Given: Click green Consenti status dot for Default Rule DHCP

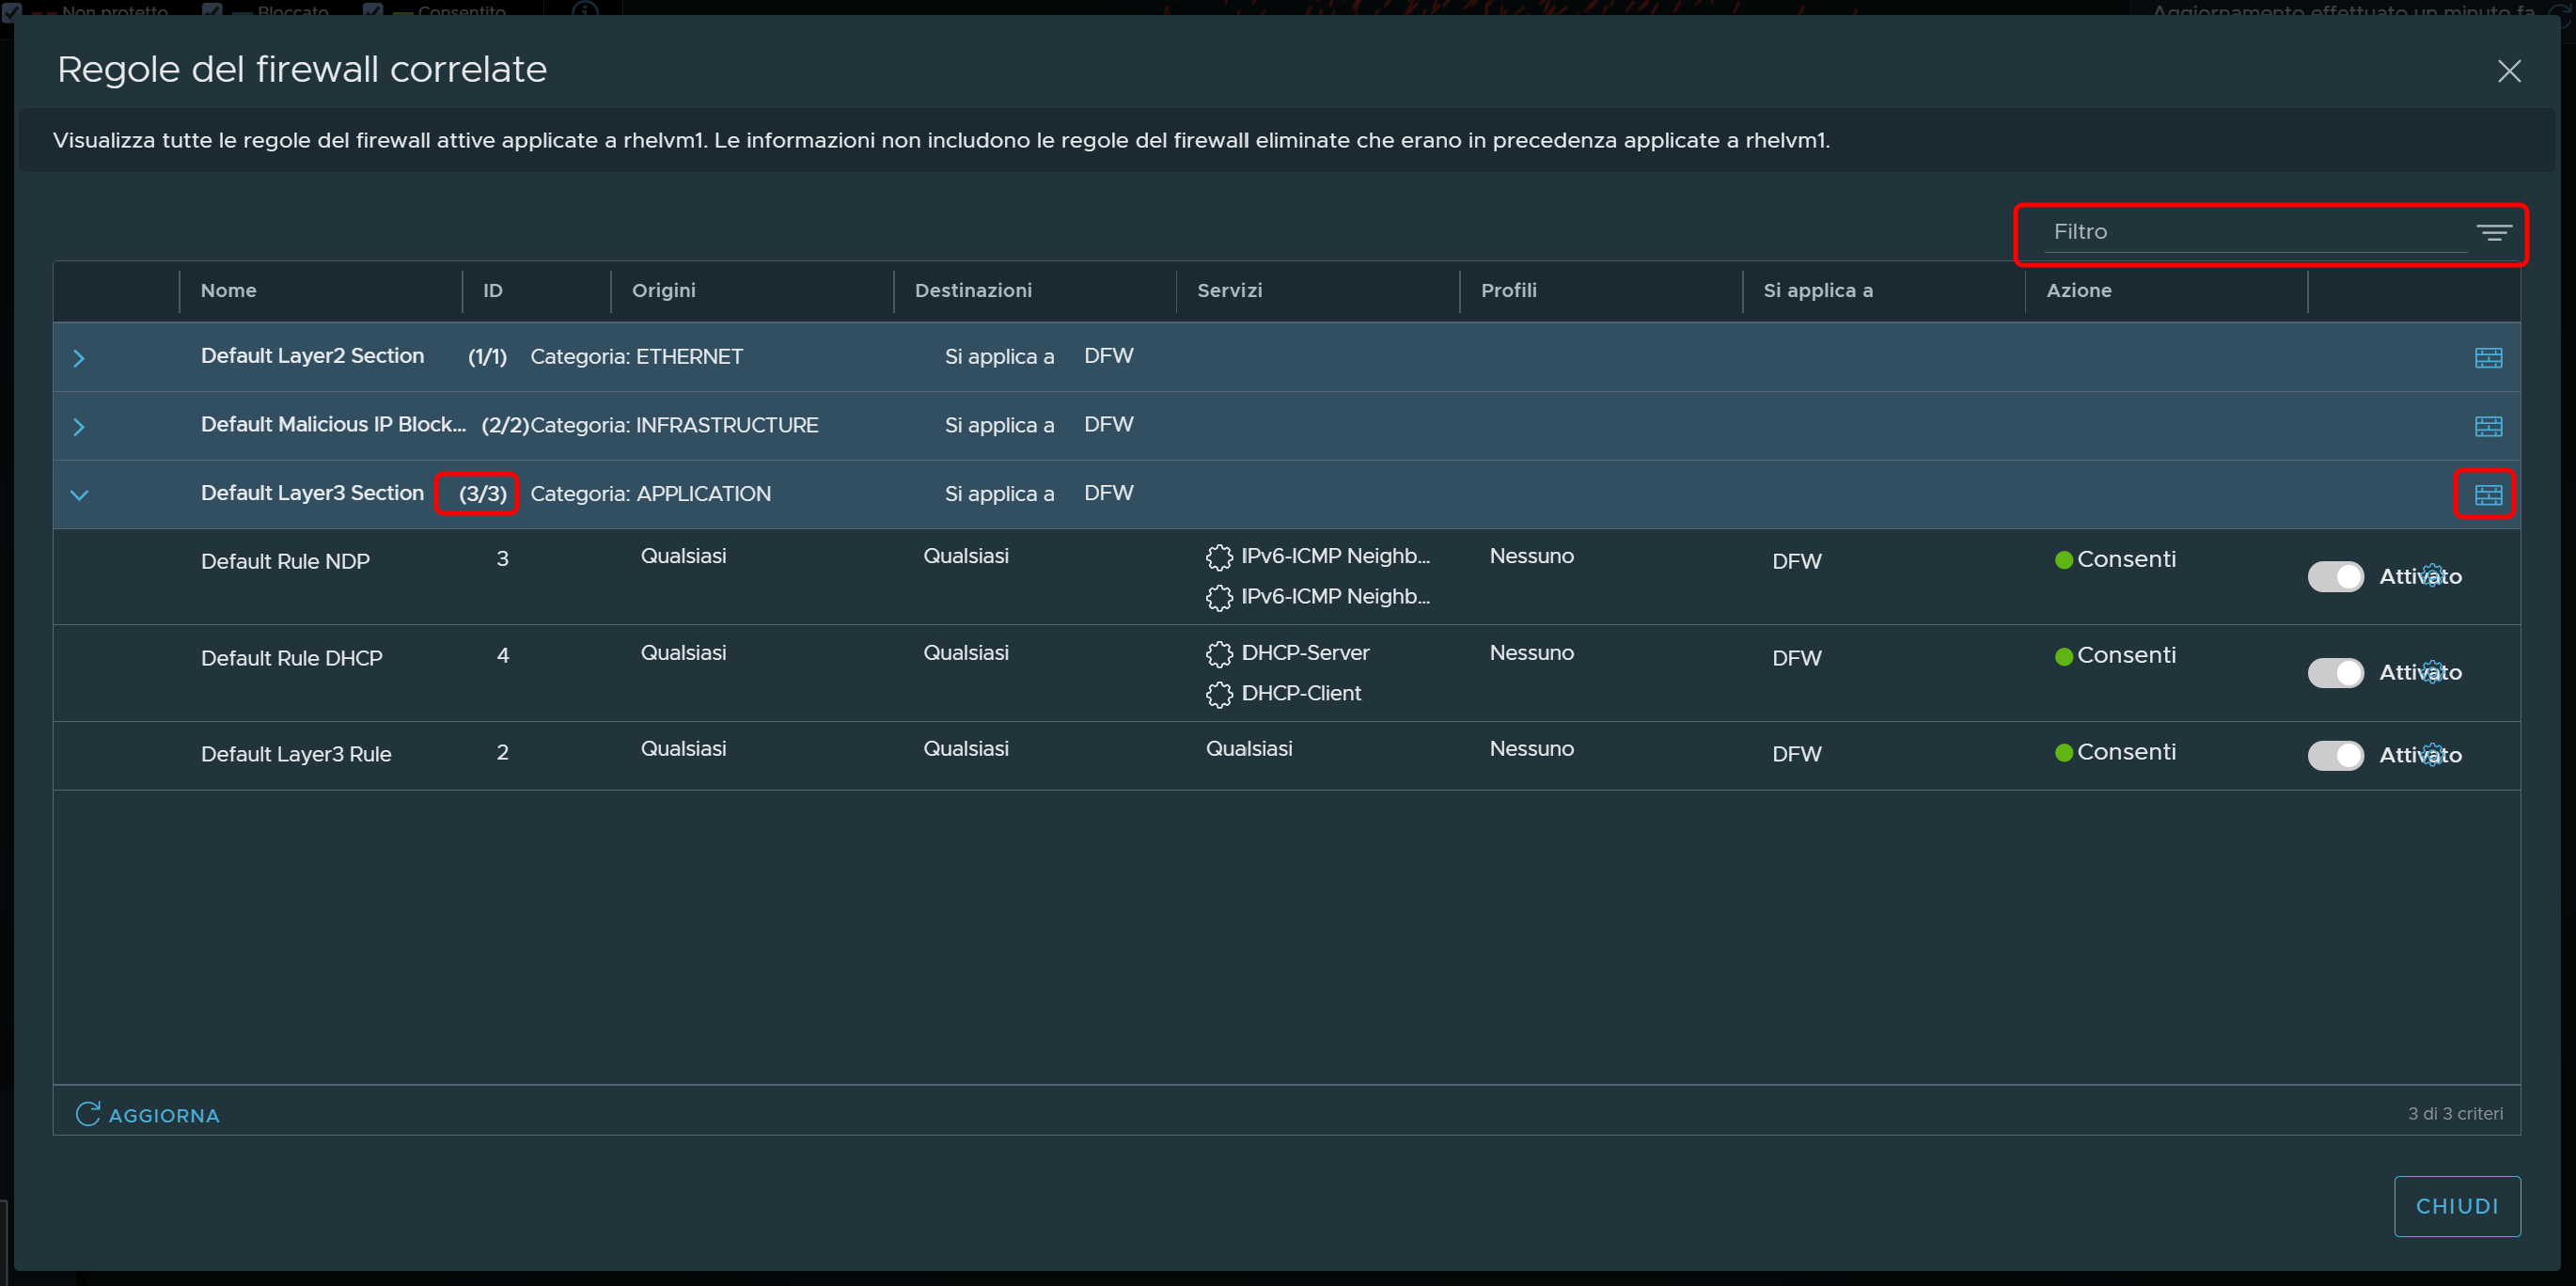Looking at the screenshot, I should [x=2063, y=656].
